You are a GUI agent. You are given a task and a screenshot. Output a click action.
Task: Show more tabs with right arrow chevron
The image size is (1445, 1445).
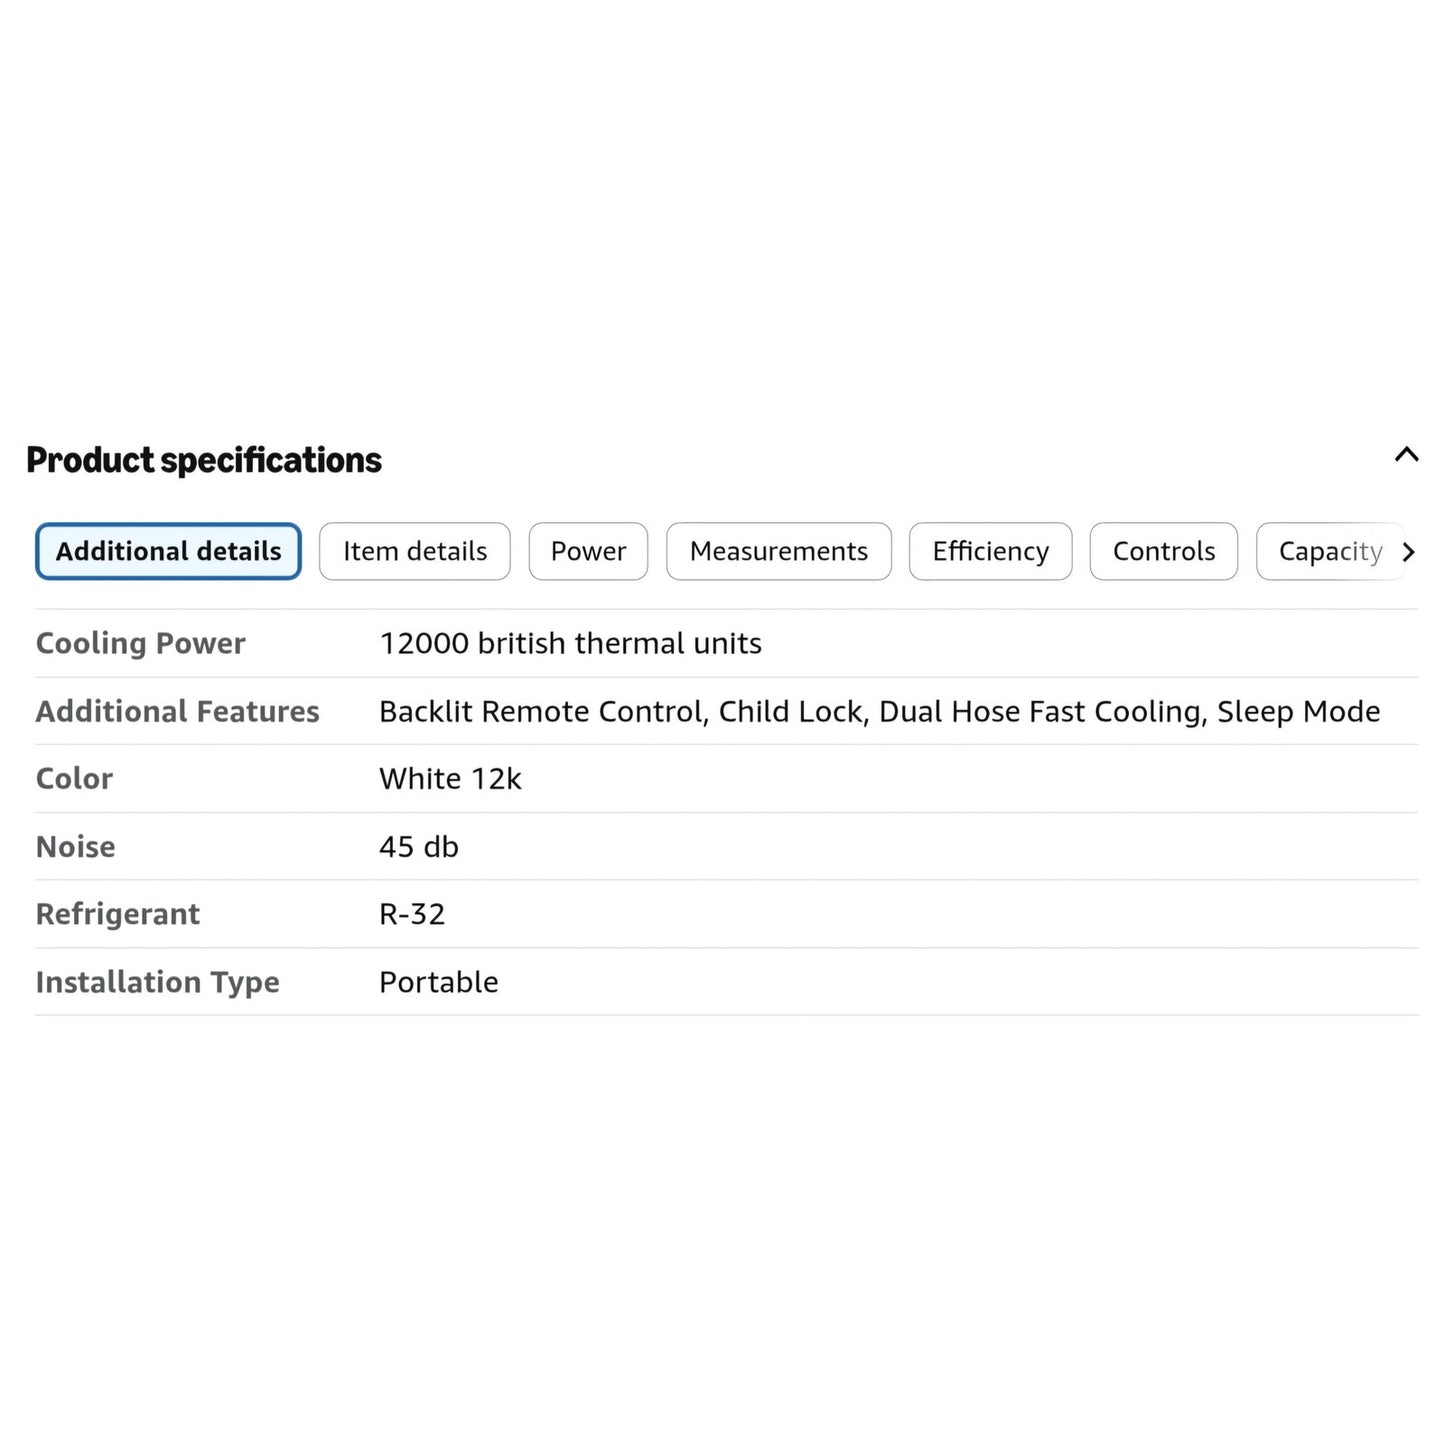point(1409,552)
